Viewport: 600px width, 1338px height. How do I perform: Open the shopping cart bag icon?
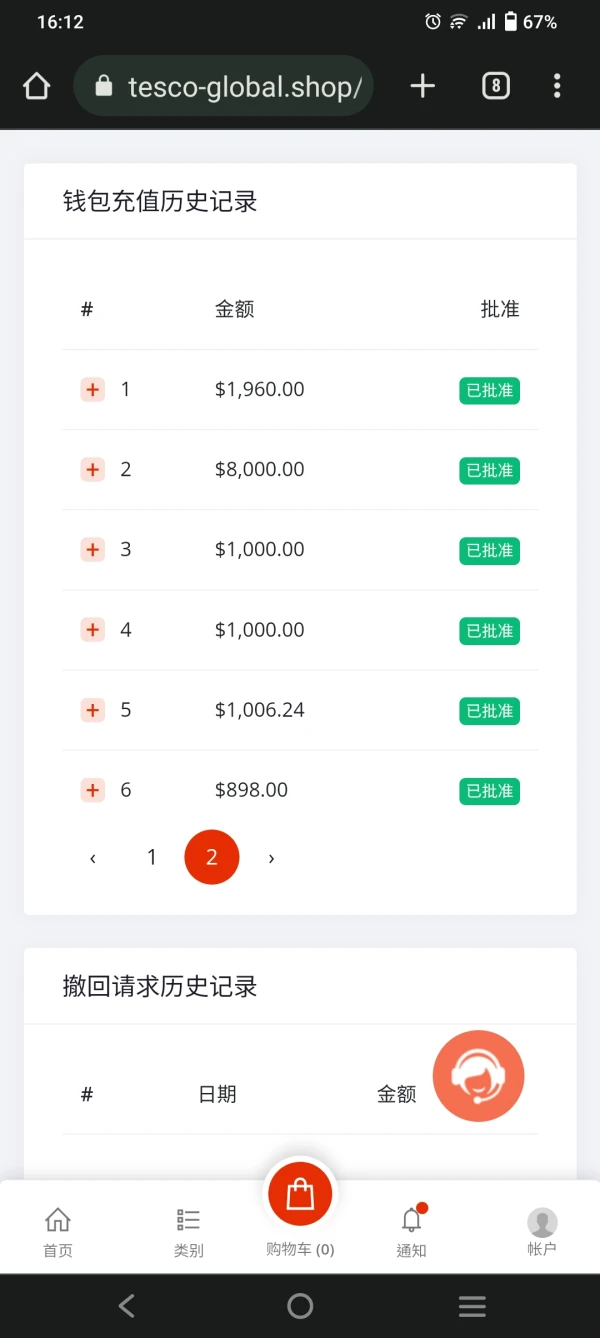pos(300,1195)
